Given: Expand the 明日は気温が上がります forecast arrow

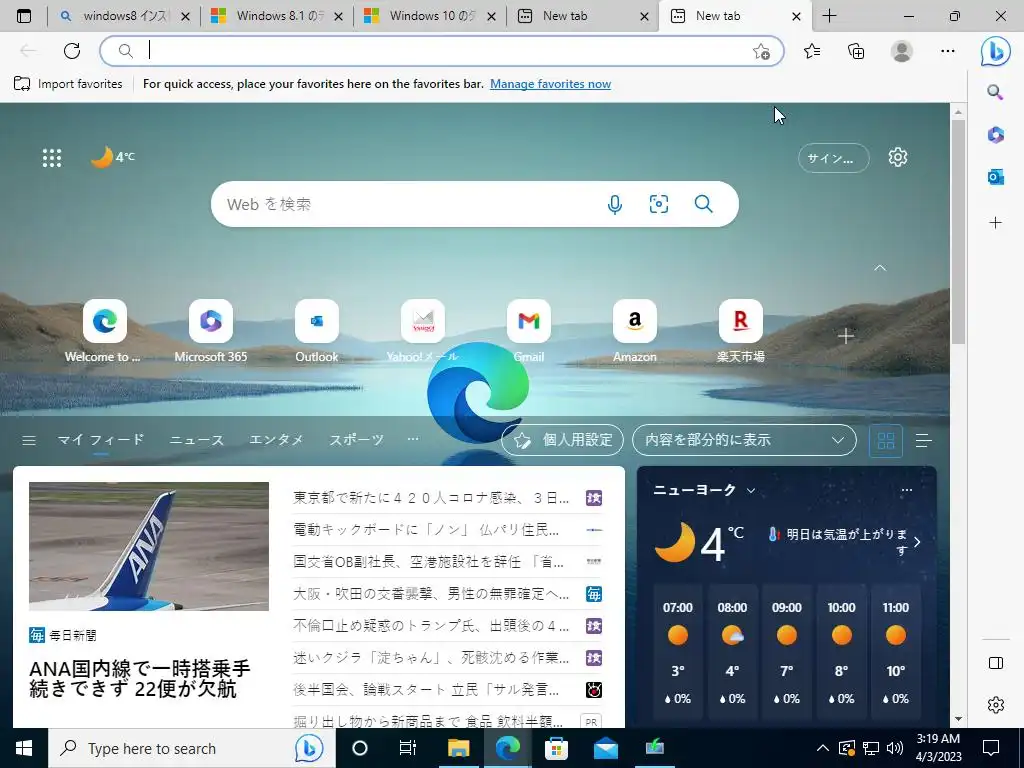Looking at the screenshot, I should click(x=918, y=542).
